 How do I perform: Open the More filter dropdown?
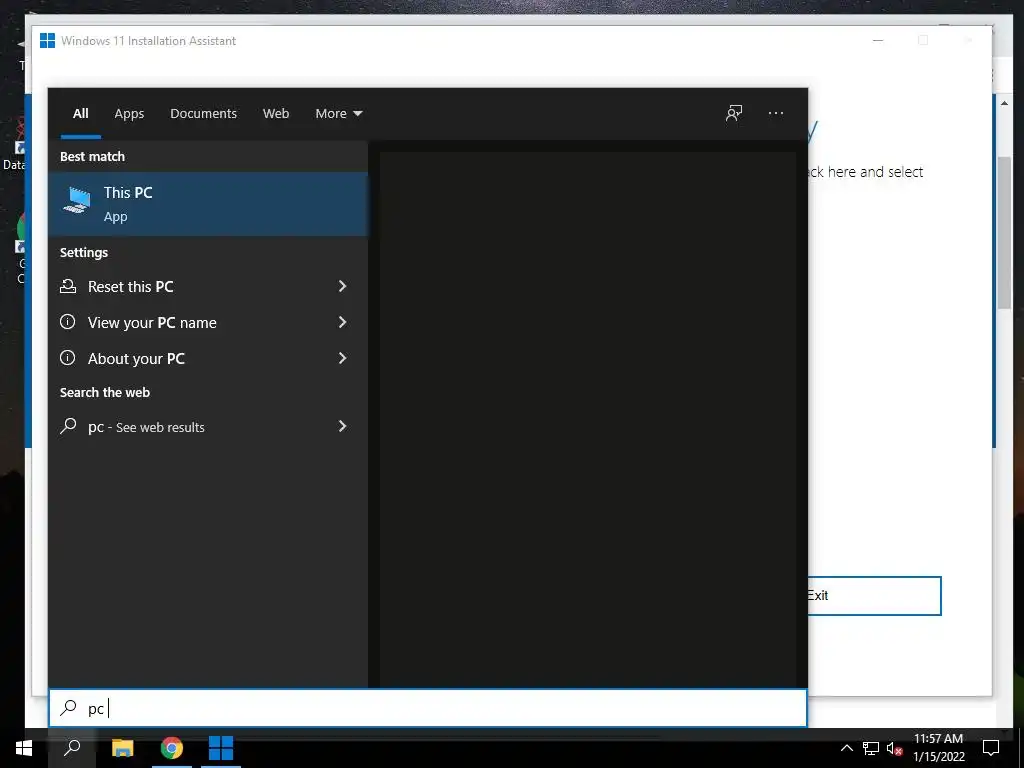tap(339, 114)
